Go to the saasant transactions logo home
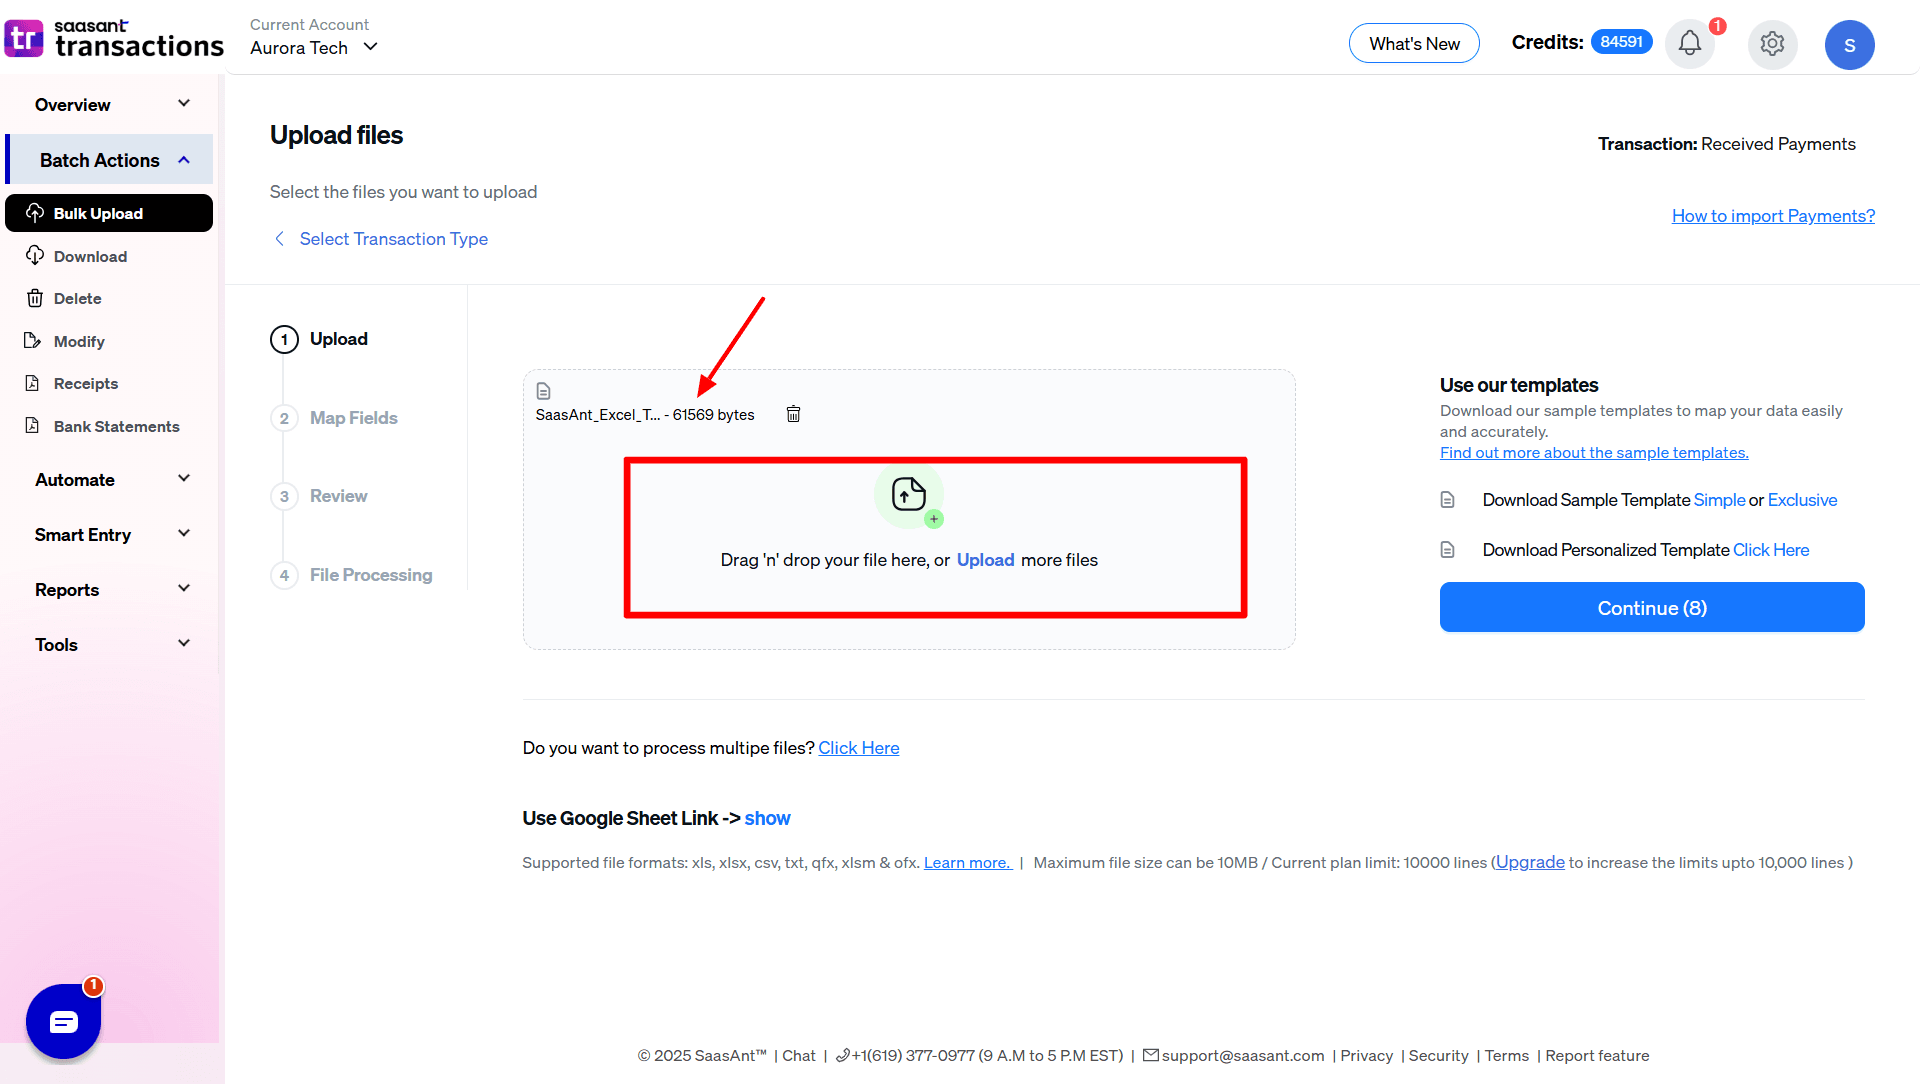 tap(114, 38)
